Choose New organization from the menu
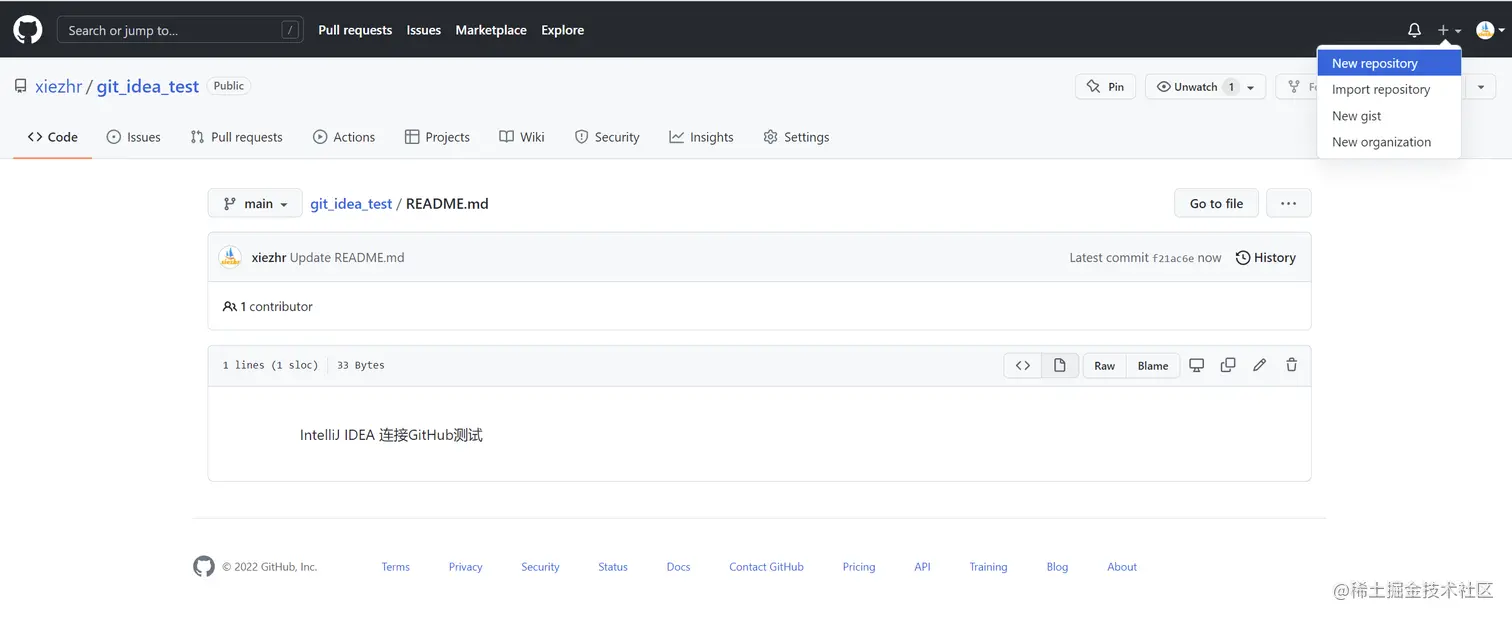 coord(1389,142)
